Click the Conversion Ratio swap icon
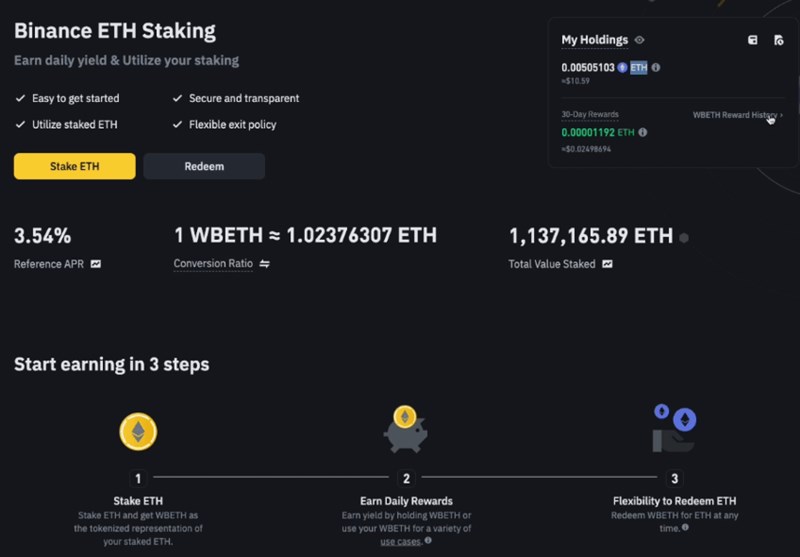 click(265, 264)
